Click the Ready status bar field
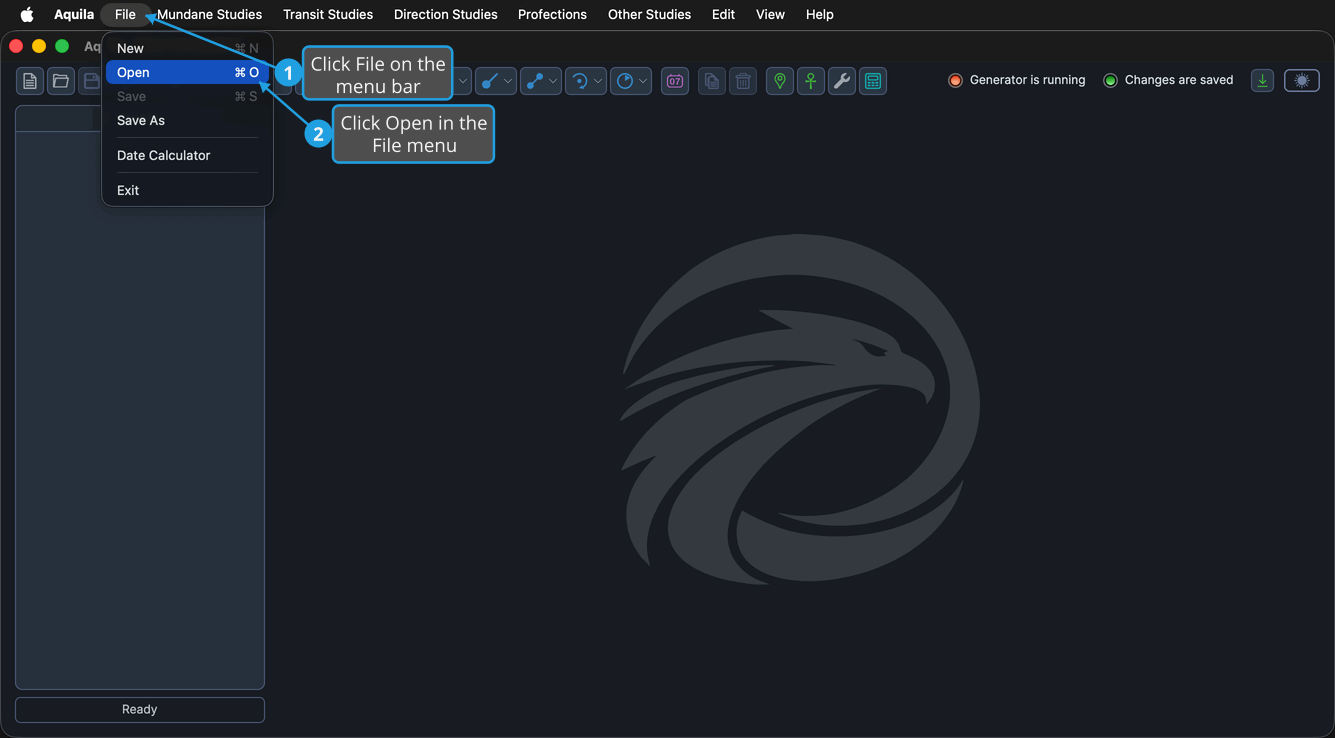The image size is (1335, 738). (140, 709)
